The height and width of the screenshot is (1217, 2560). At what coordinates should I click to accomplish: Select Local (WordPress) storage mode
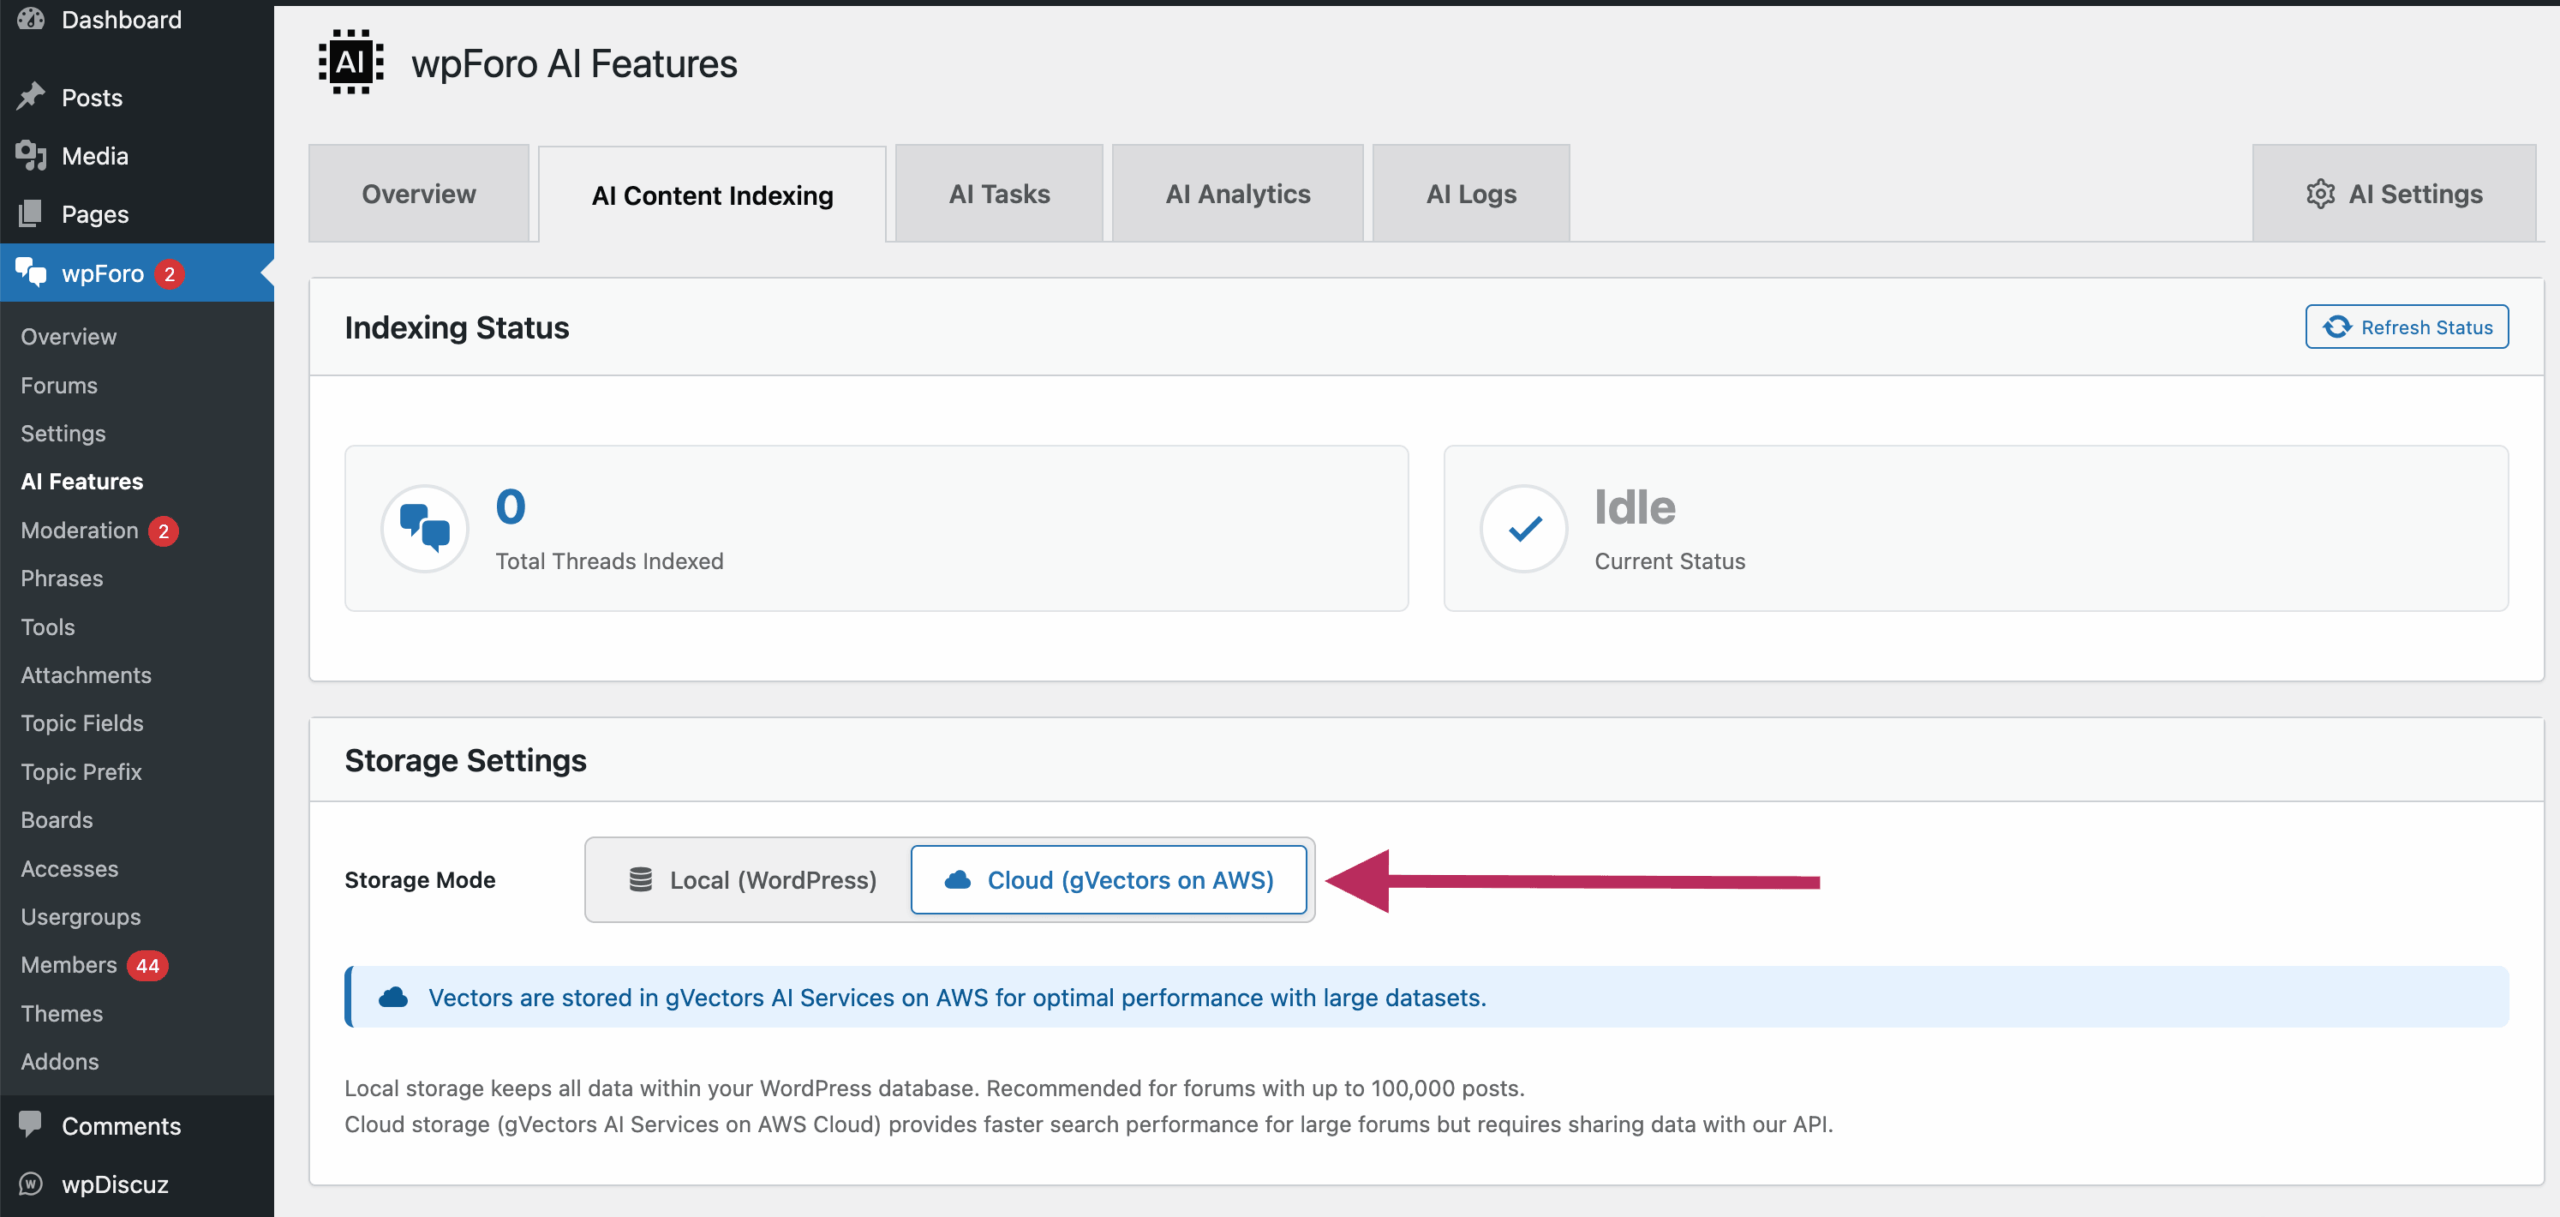pyautogui.click(x=751, y=880)
